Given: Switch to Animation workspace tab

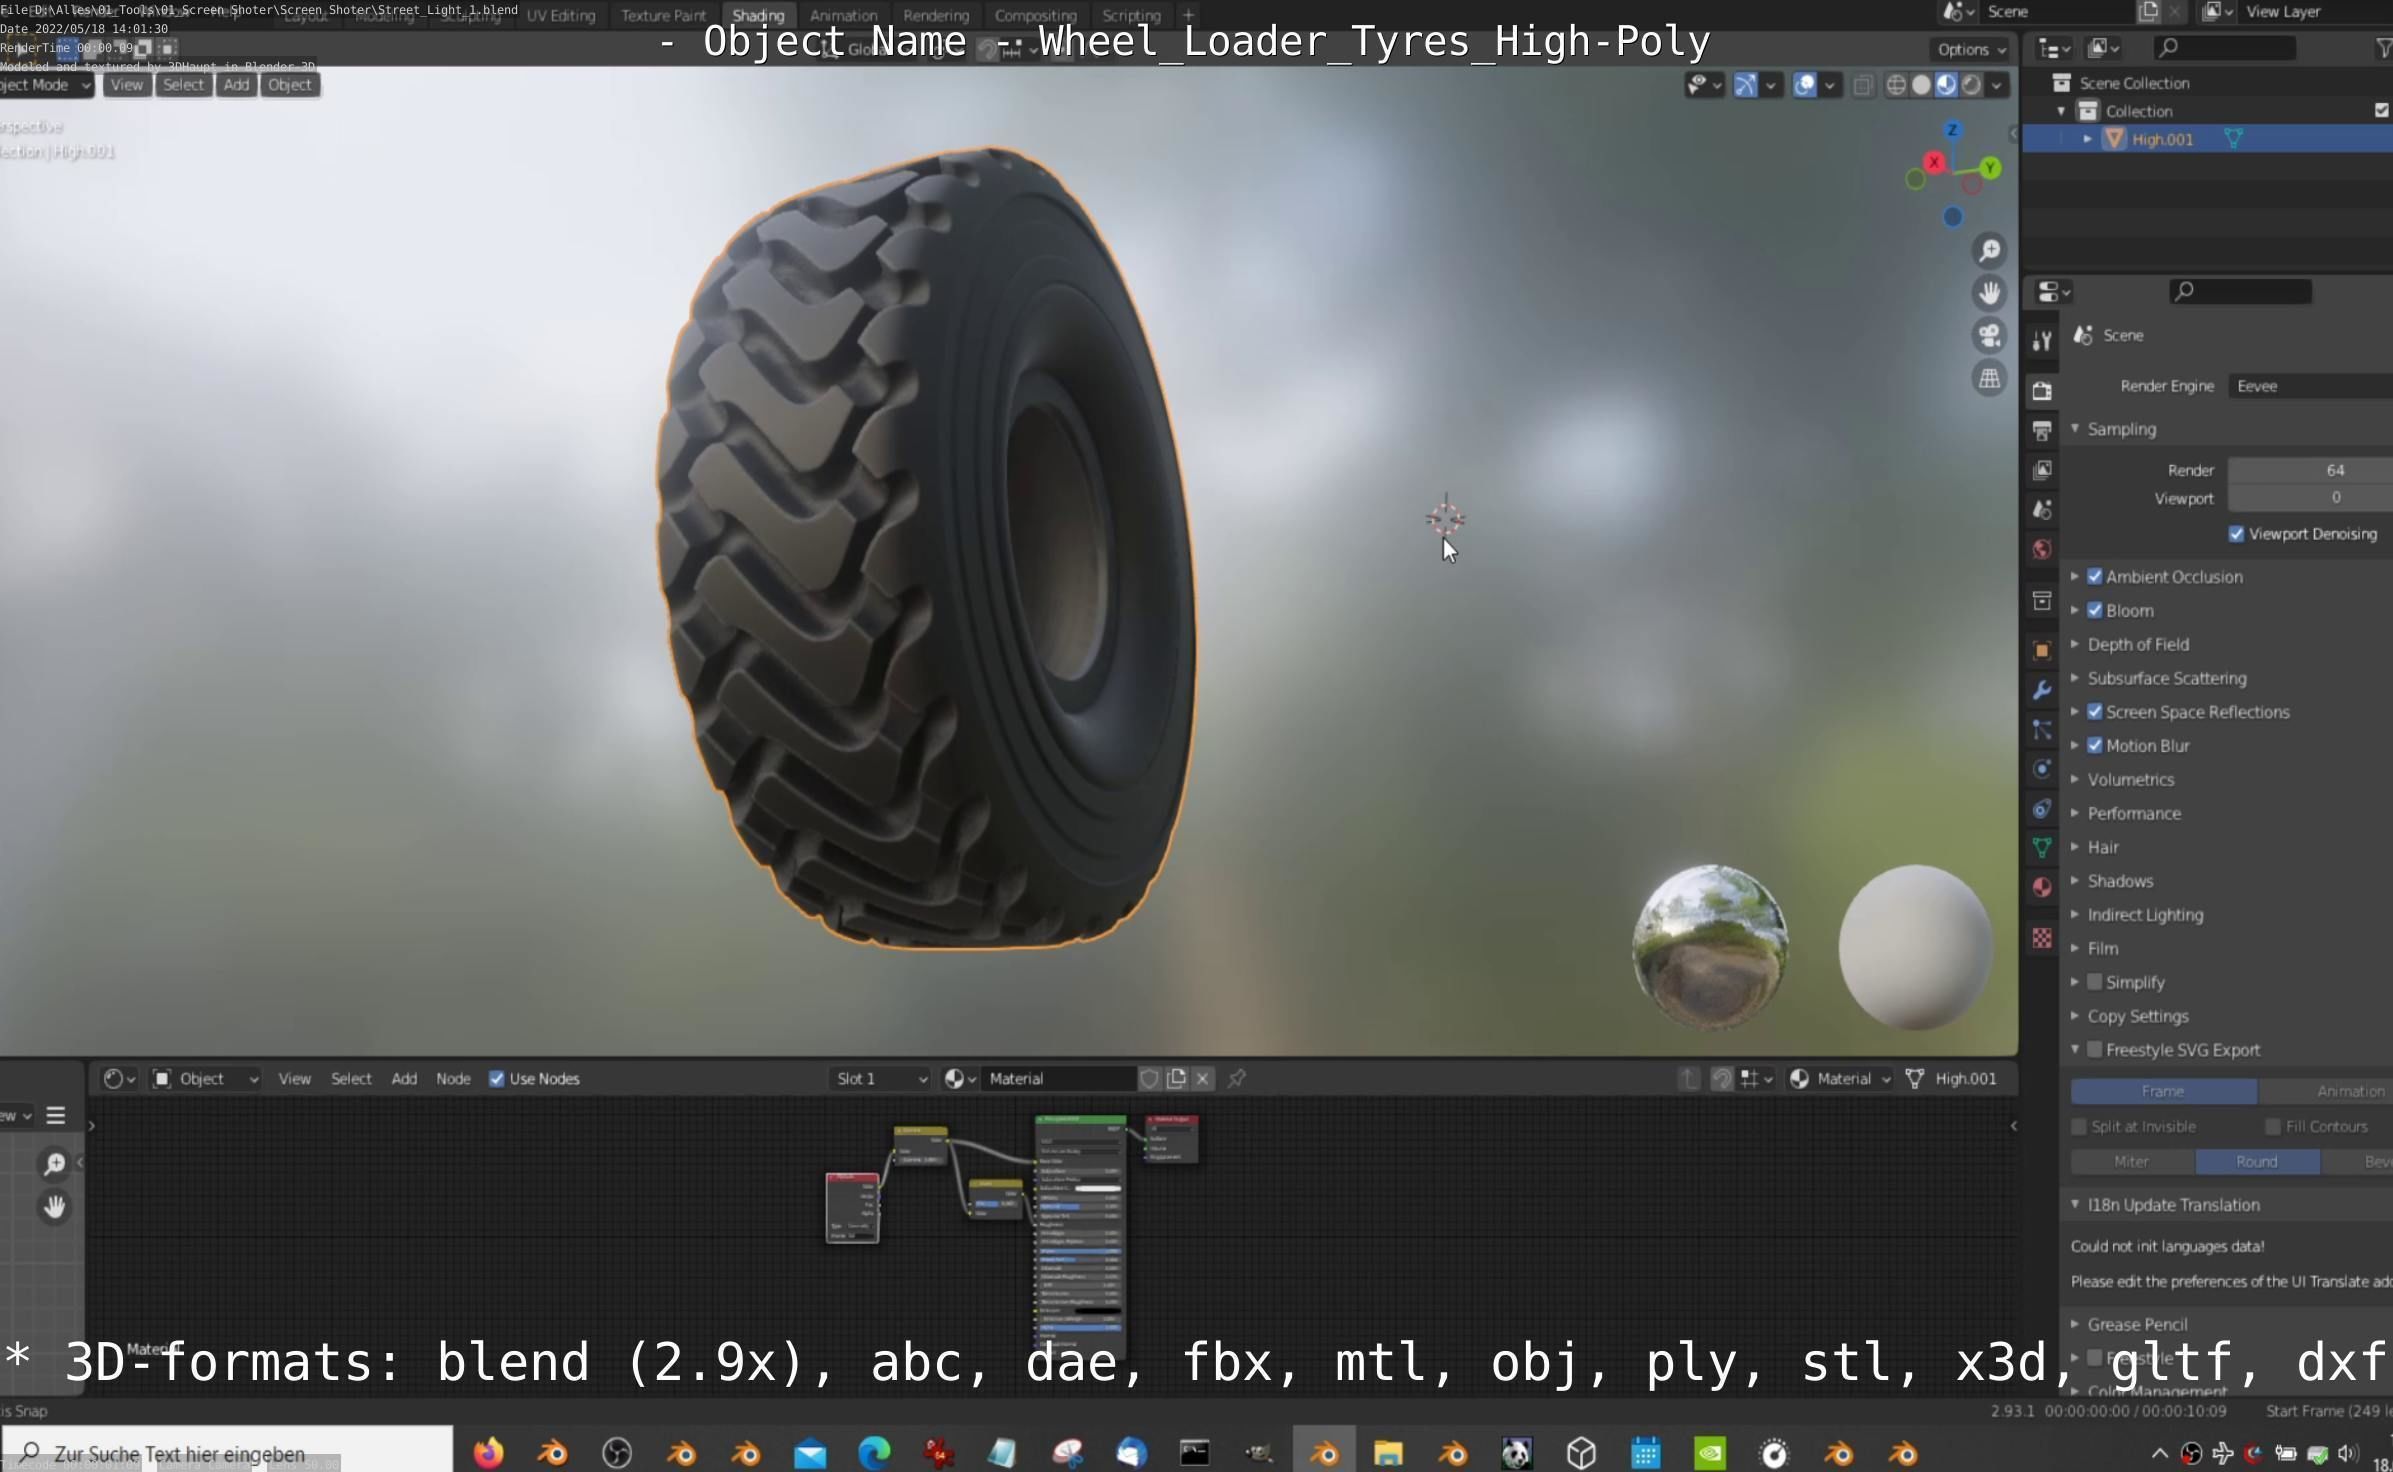Looking at the screenshot, I should point(843,15).
